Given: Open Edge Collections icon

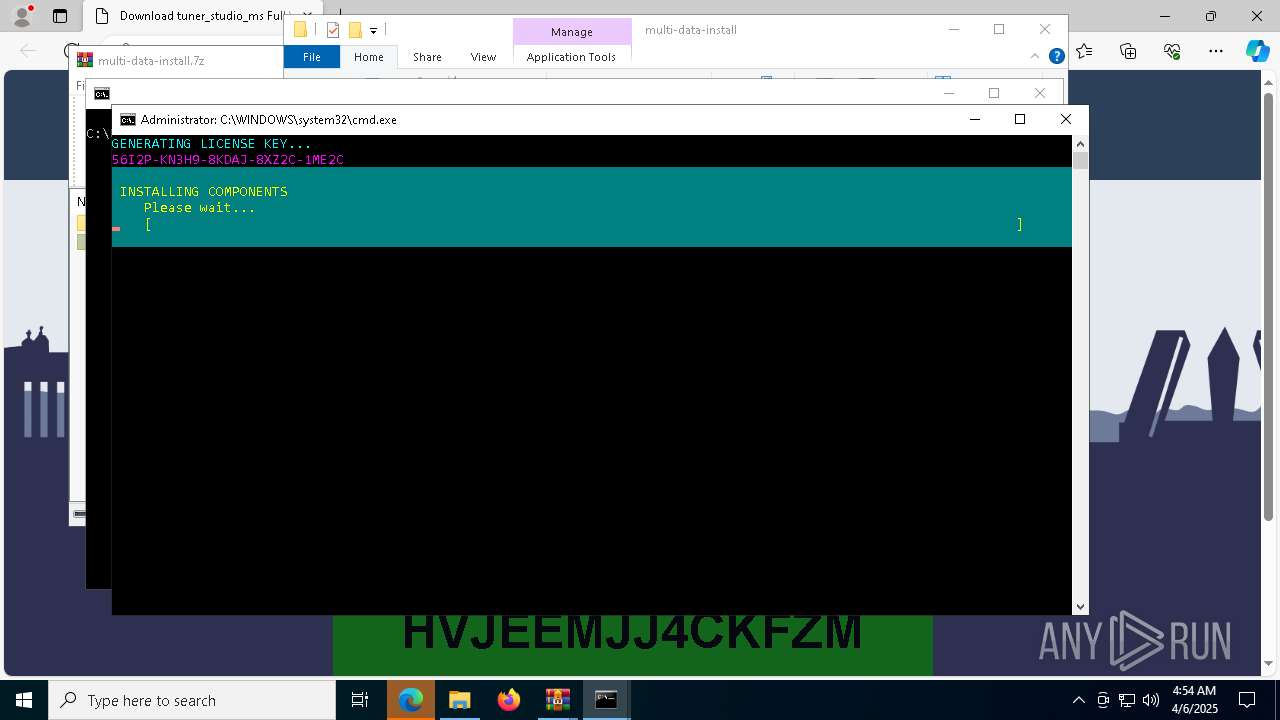Looking at the screenshot, I should pyautogui.click(x=1128, y=51).
